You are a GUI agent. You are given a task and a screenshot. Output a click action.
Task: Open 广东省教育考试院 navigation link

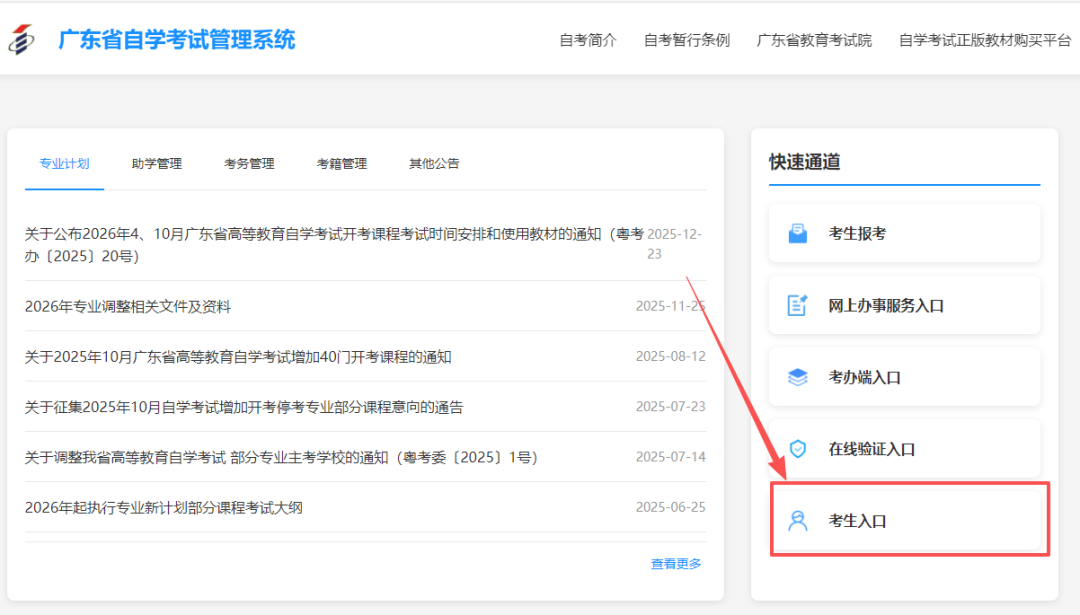click(814, 41)
